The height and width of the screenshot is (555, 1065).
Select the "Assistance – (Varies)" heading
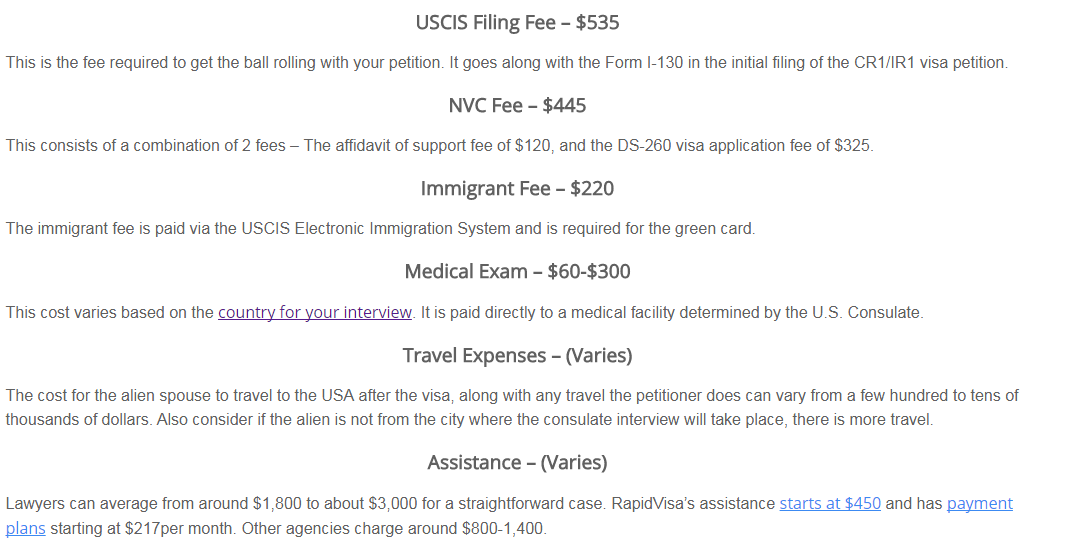(x=518, y=463)
